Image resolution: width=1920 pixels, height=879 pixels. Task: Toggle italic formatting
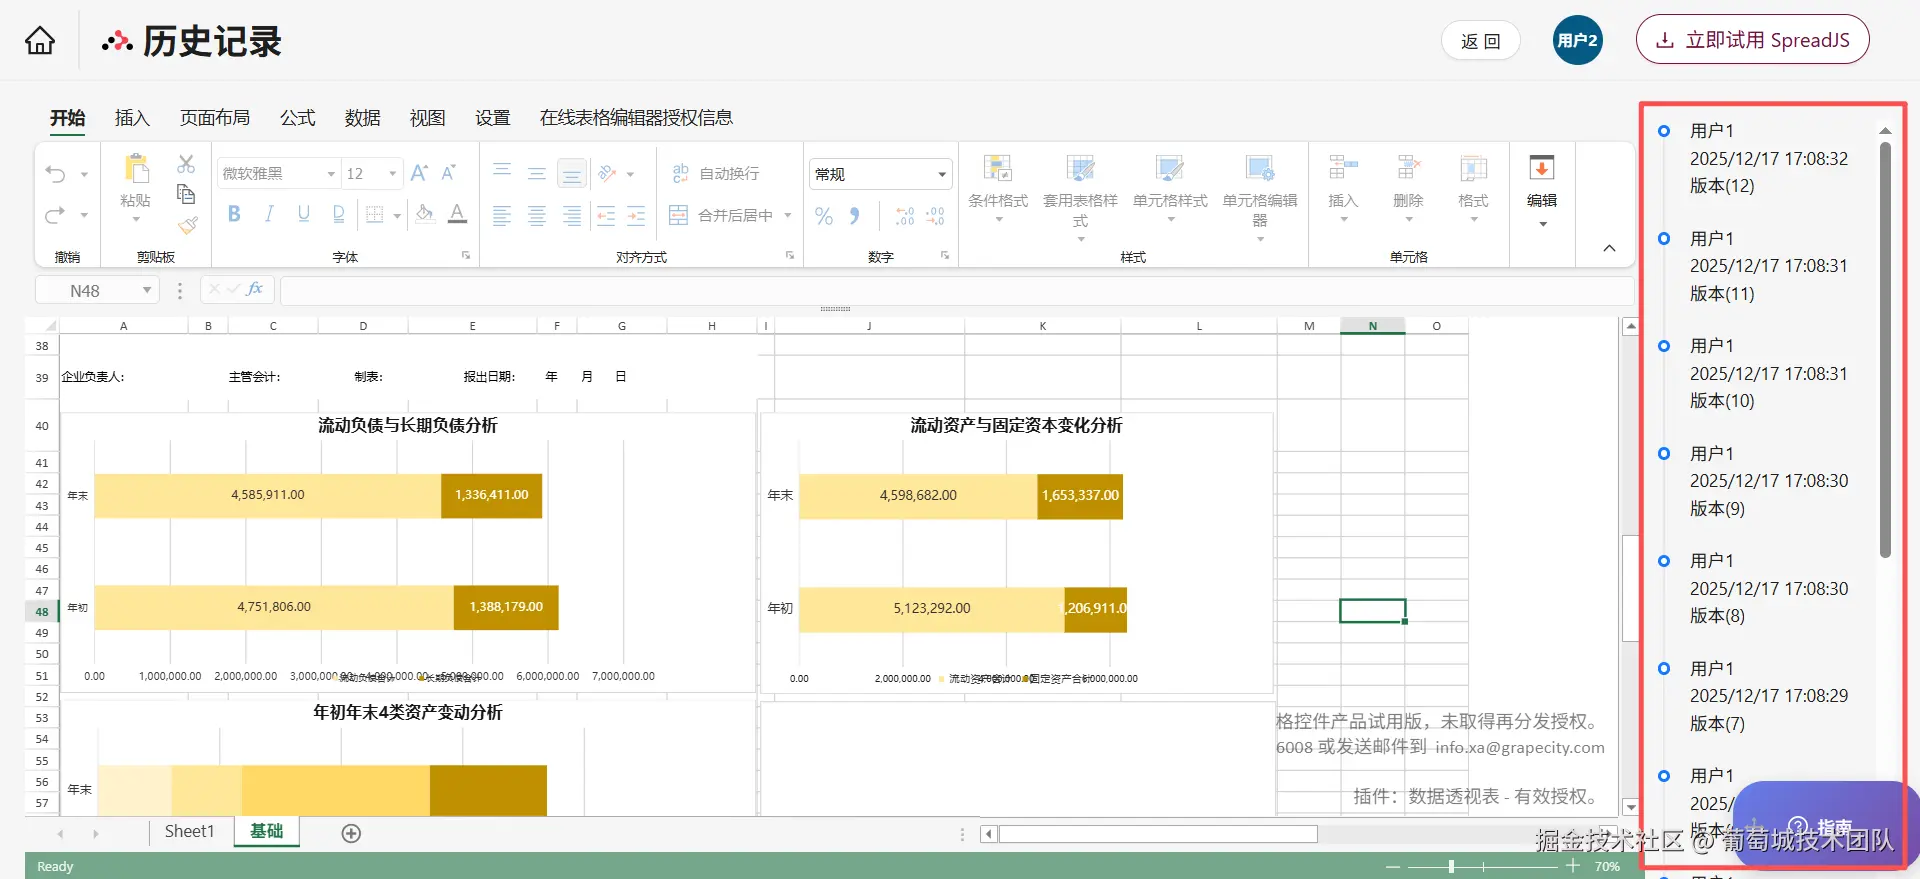[x=269, y=214]
